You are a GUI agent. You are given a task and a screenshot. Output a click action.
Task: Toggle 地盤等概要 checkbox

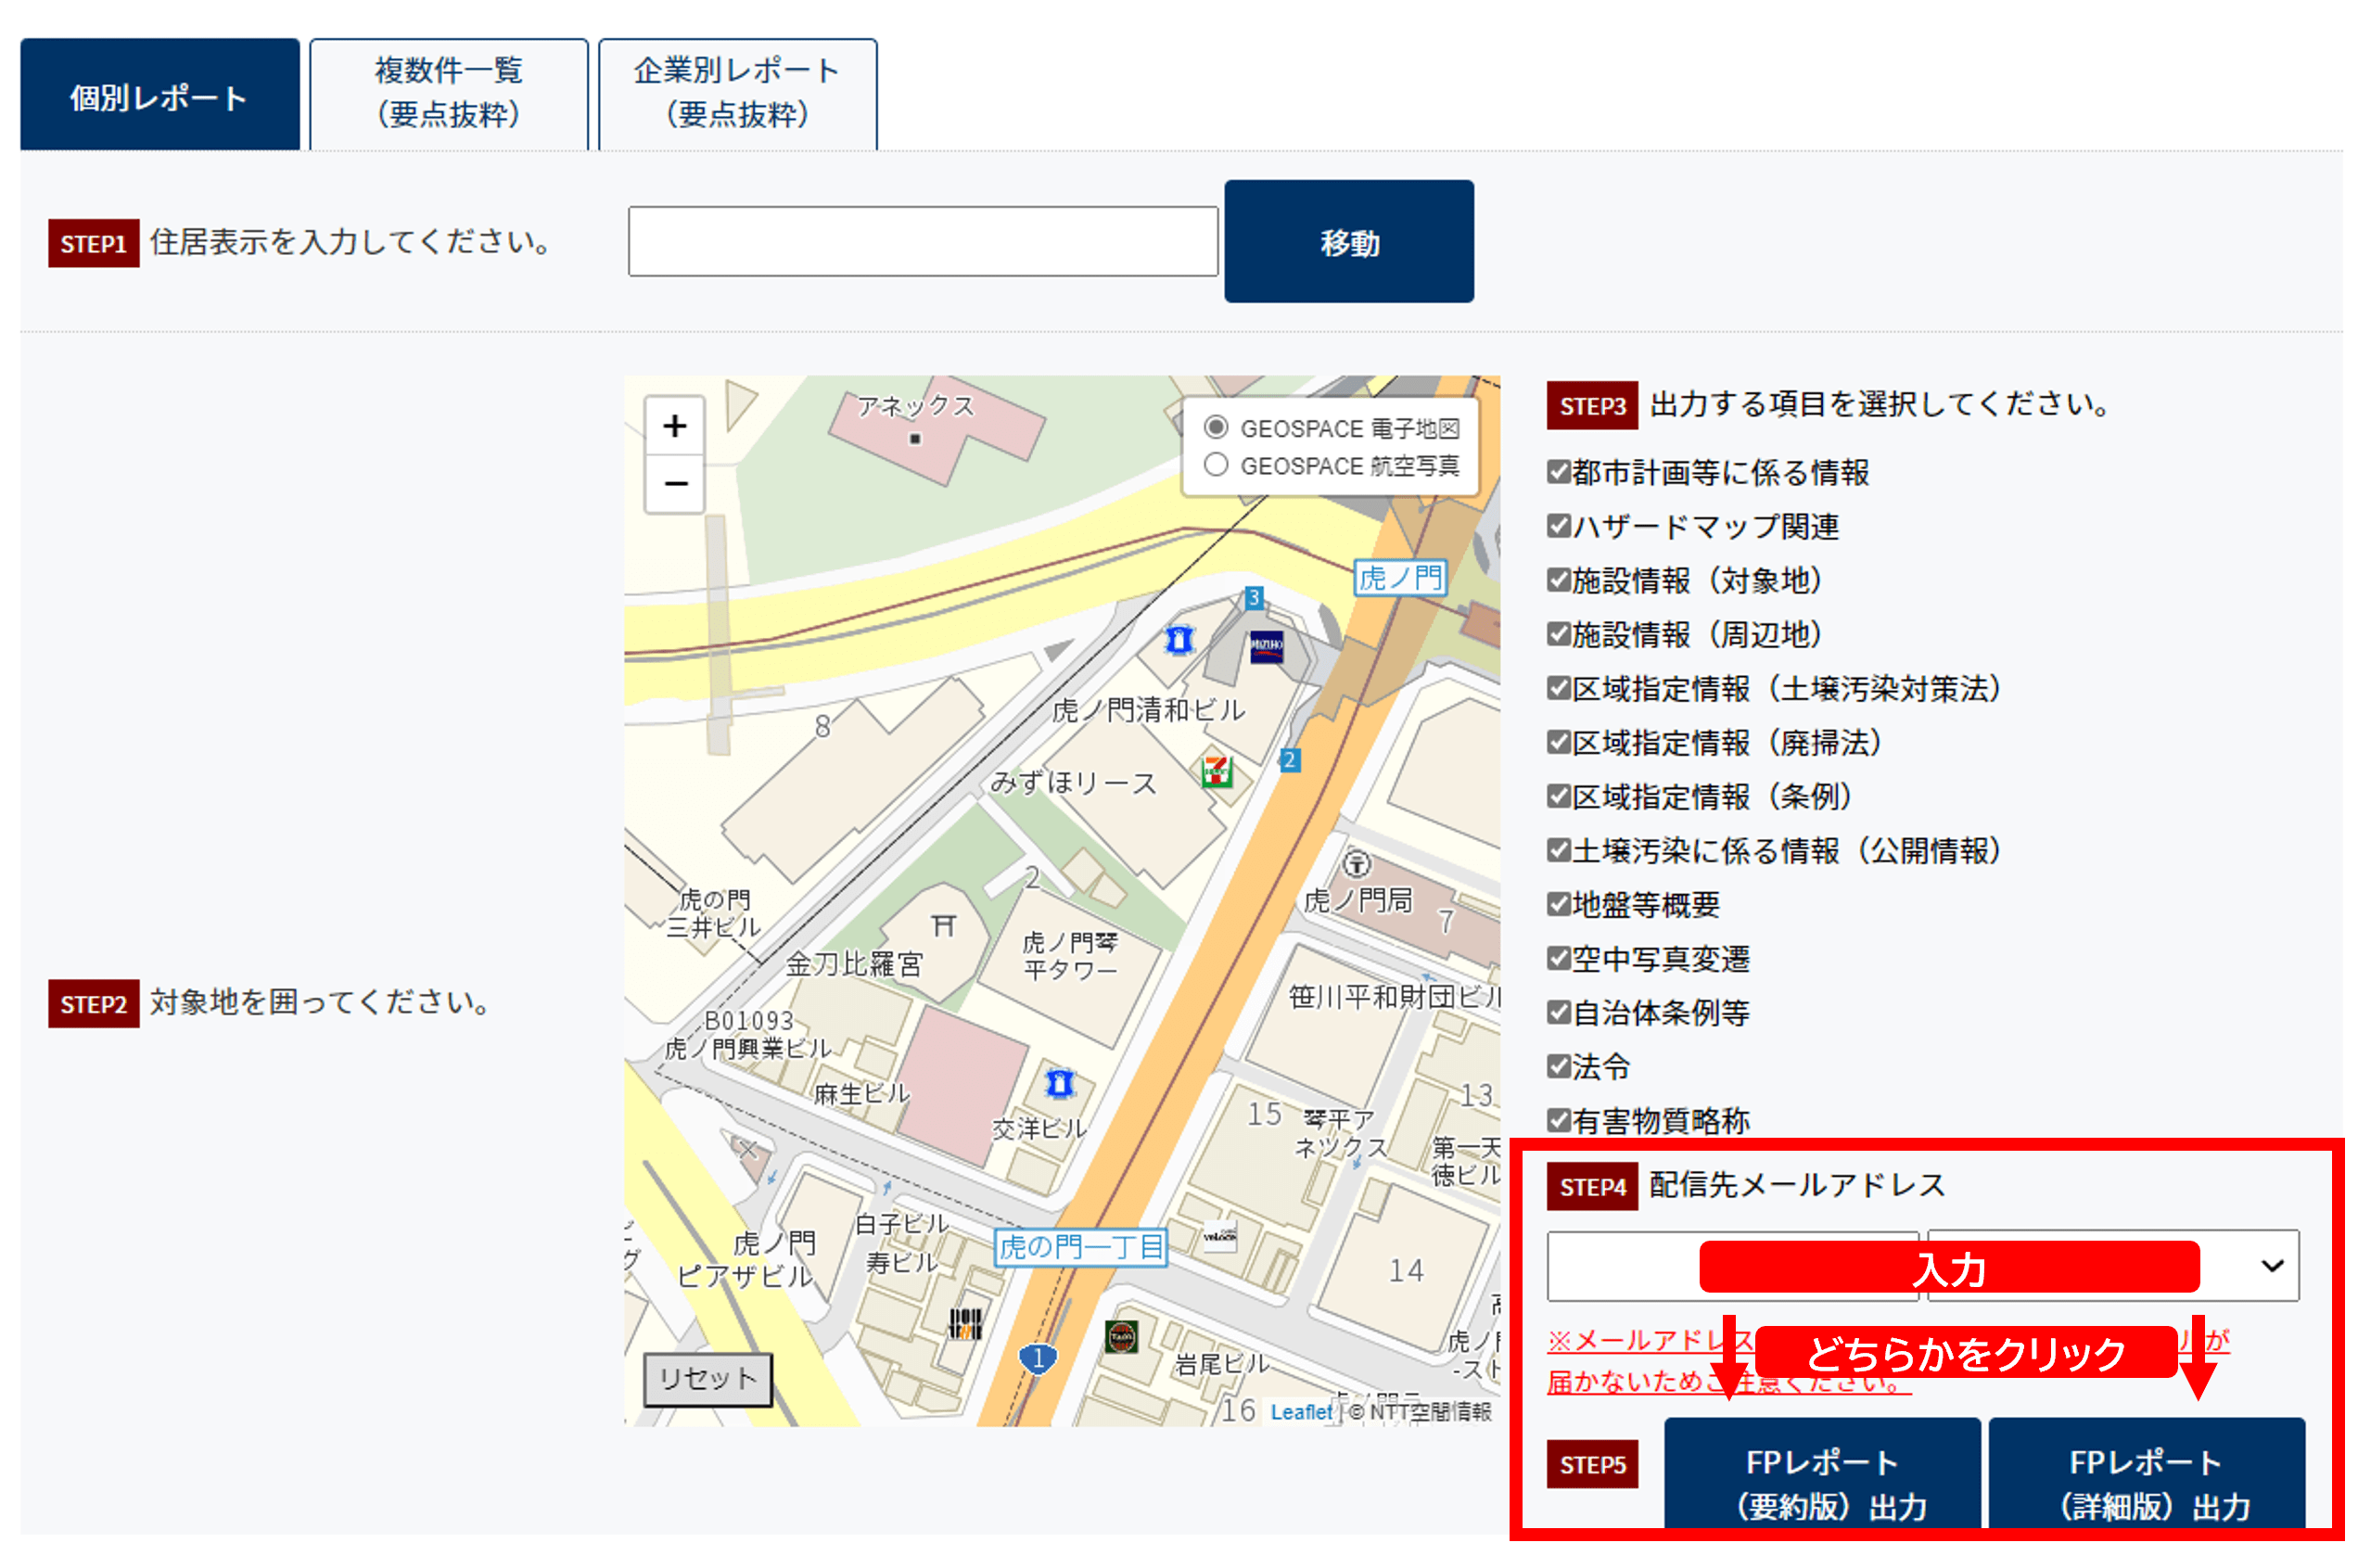[x=1558, y=904]
